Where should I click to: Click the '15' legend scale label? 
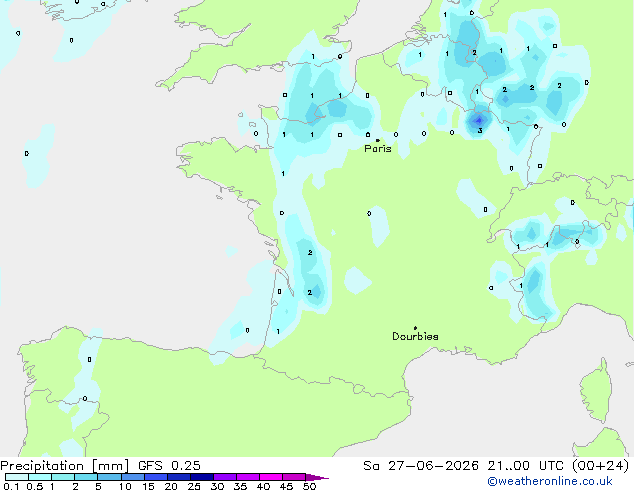click(148, 486)
